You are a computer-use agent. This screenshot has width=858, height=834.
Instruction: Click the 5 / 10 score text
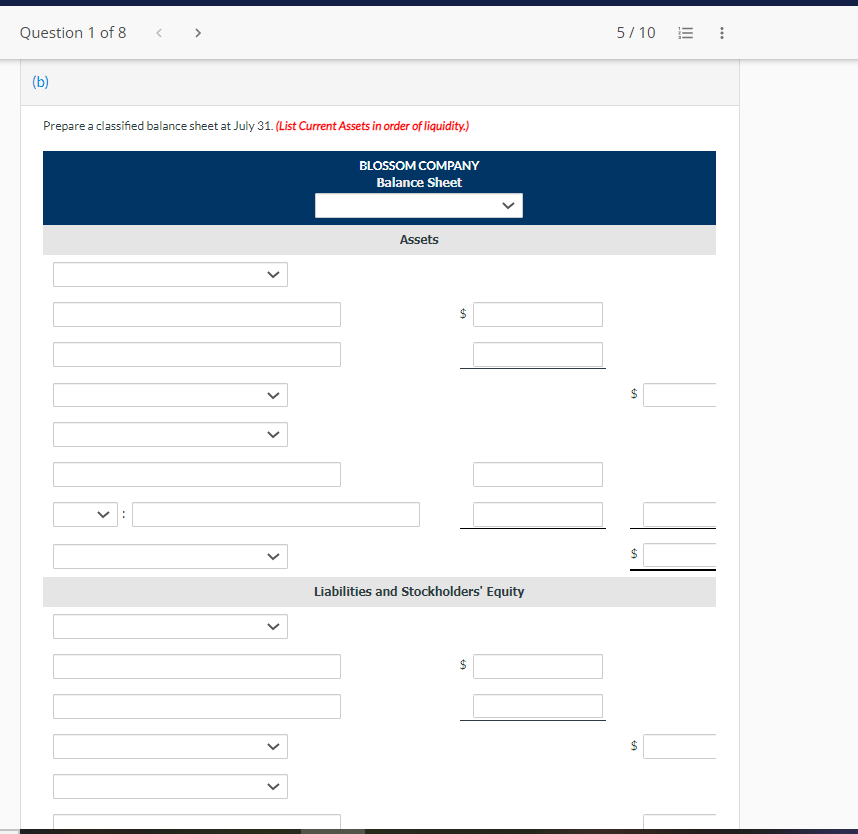(x=636, y=33)
